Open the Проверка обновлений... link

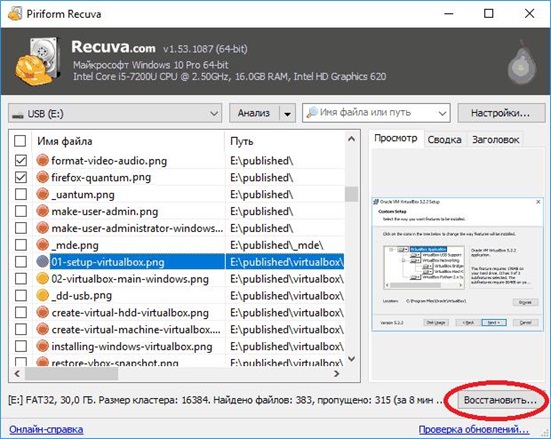click(474, 429)
